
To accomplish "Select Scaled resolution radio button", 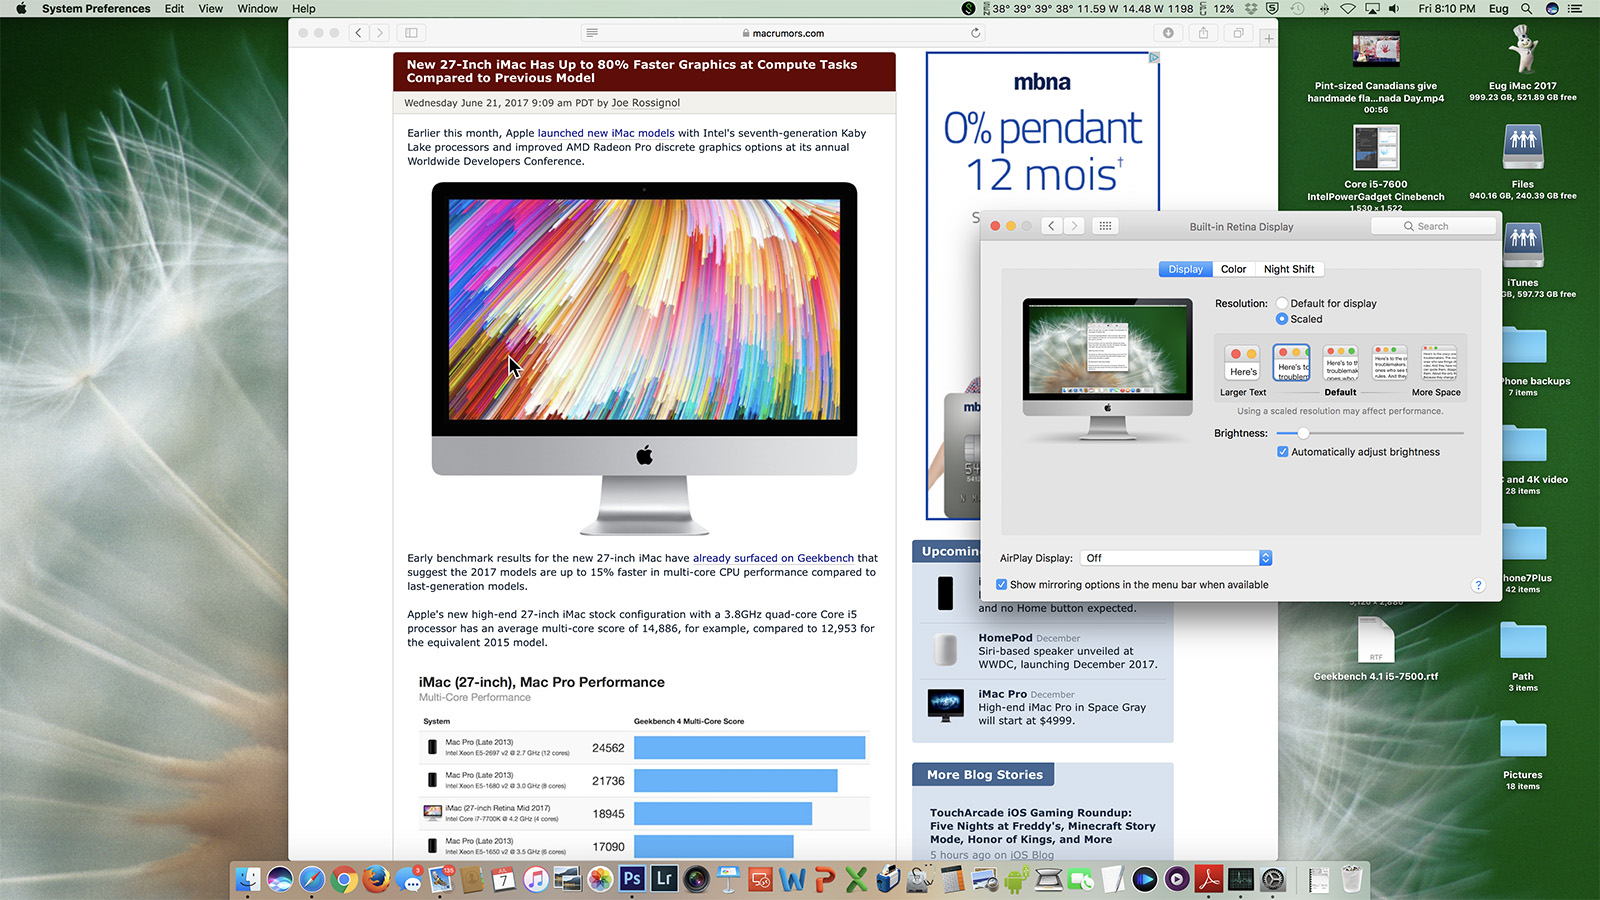I will coord(1282,319).
